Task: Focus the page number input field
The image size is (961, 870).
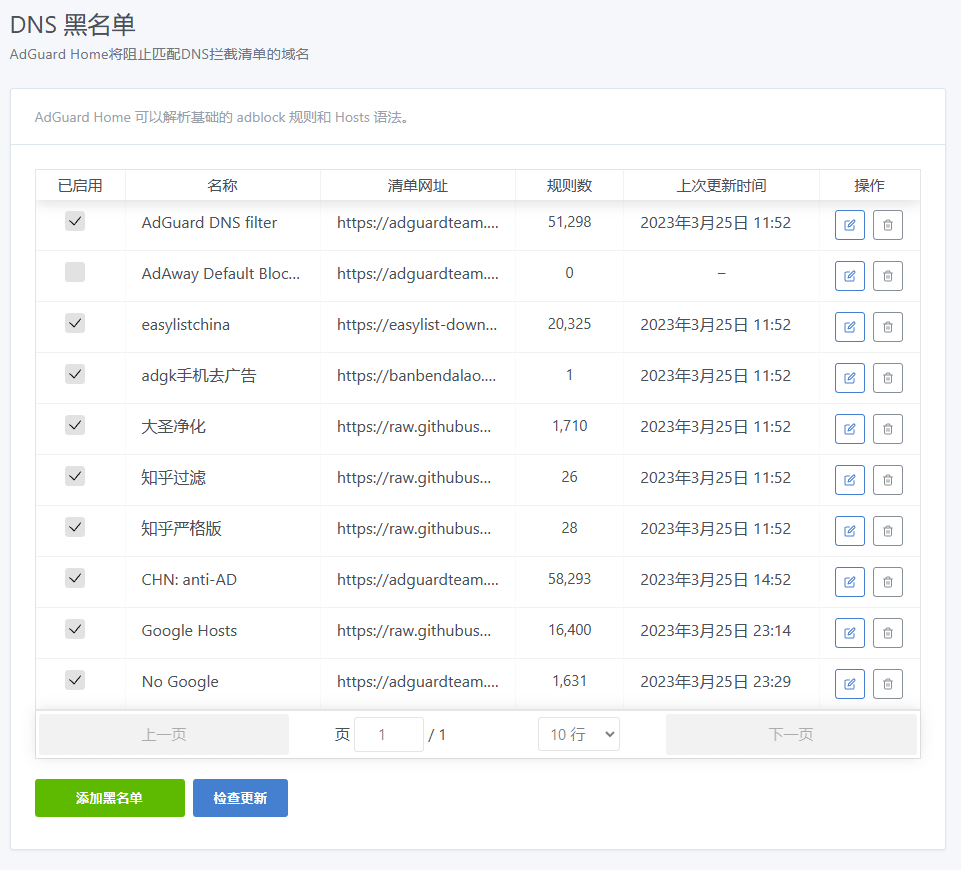Action: coord(388,735)
